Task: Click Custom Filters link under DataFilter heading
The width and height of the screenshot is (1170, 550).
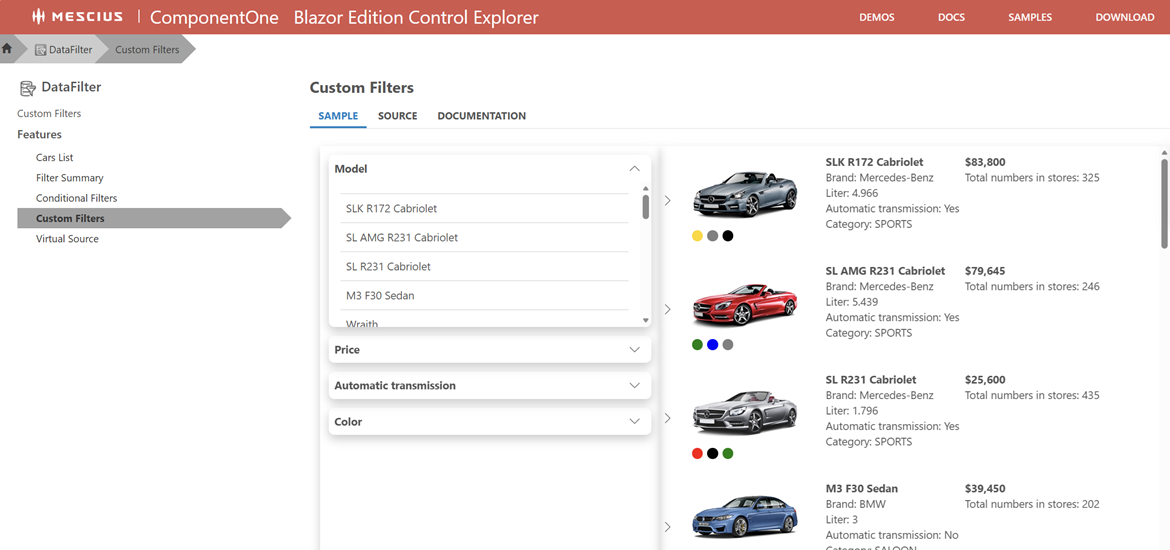Action: tap(49, 113)
